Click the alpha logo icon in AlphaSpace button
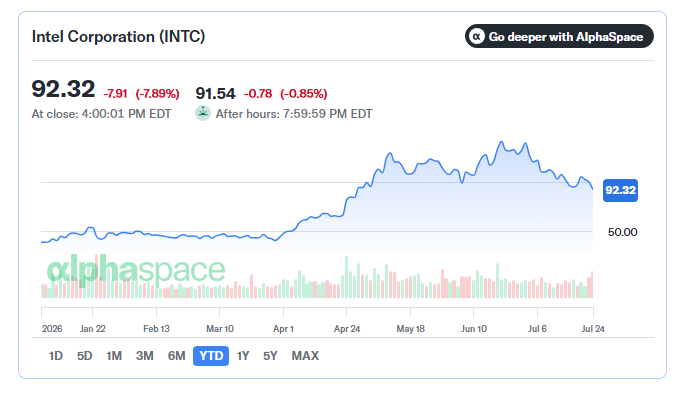This screenshot has height=406, width=675. (x=477, y=37)
